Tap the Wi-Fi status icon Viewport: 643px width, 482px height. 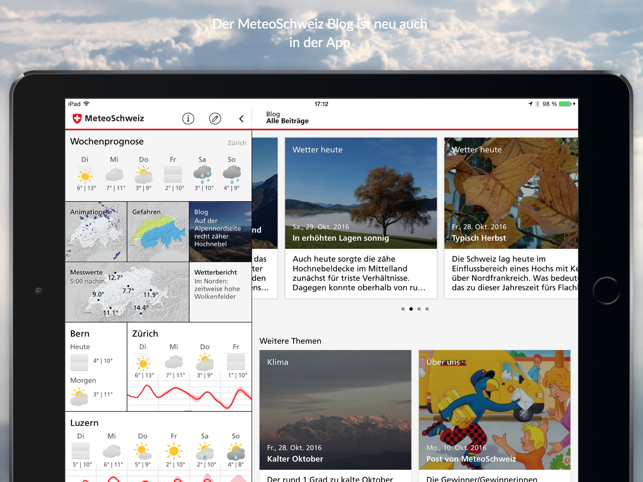point(87,104)
